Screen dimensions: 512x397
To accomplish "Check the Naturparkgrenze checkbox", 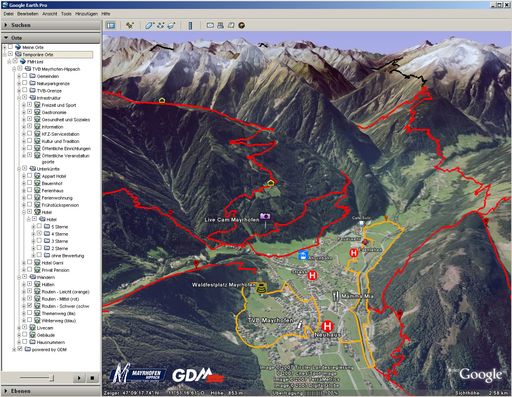I will click(25, 83).
